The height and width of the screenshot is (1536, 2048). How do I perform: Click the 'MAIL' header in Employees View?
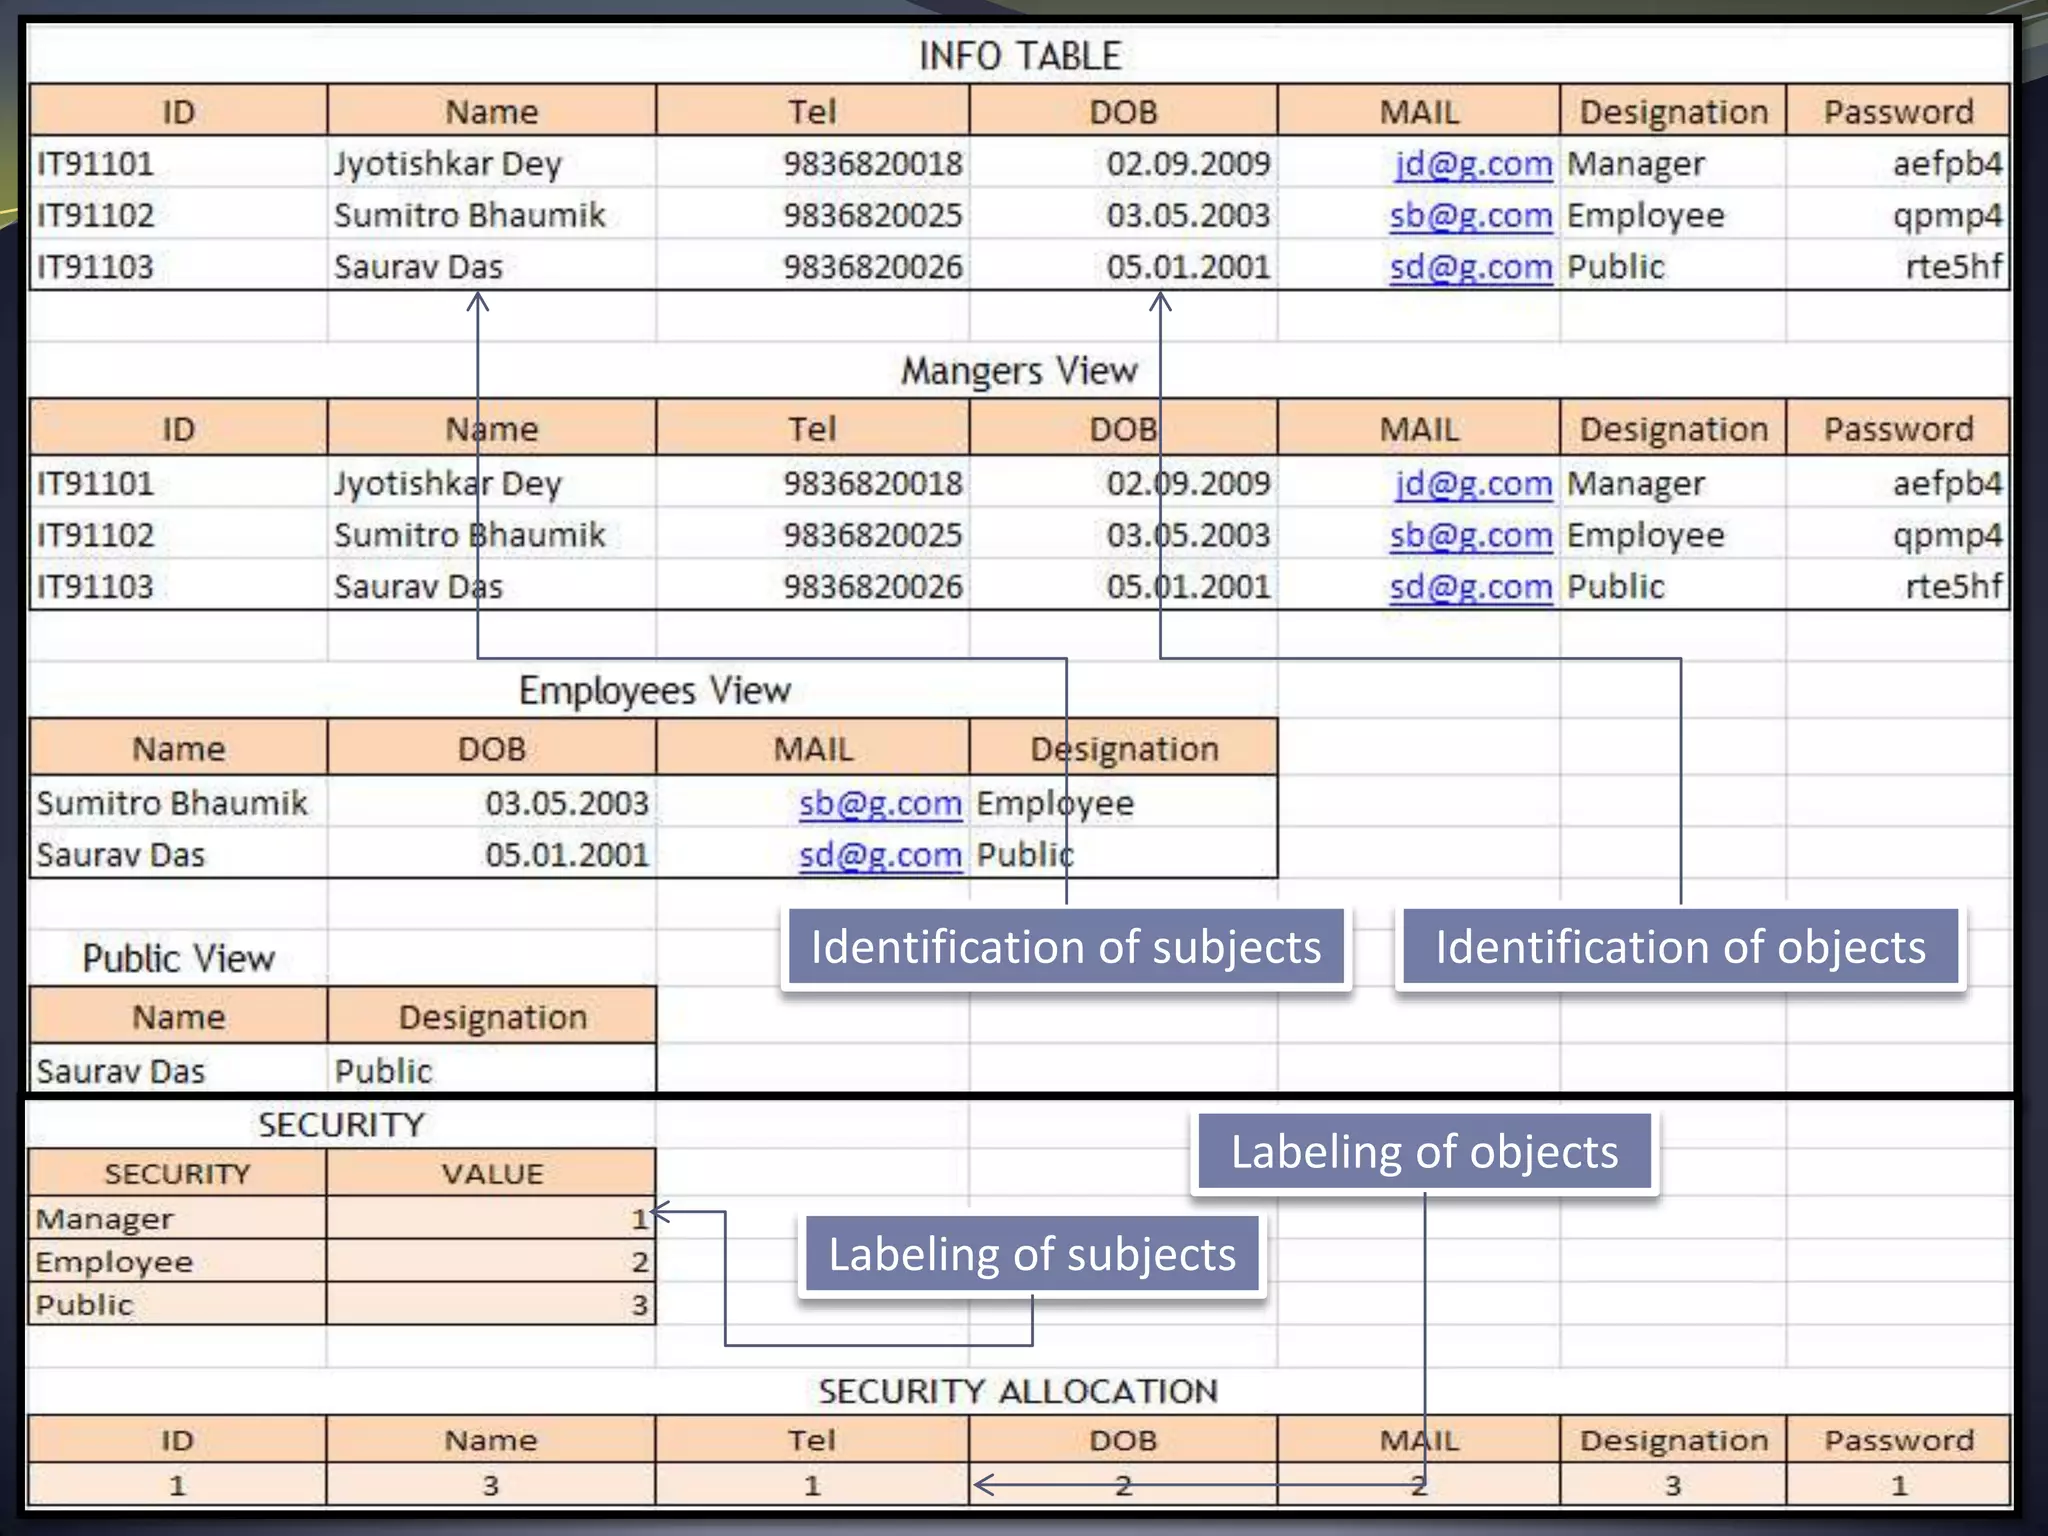812,749
